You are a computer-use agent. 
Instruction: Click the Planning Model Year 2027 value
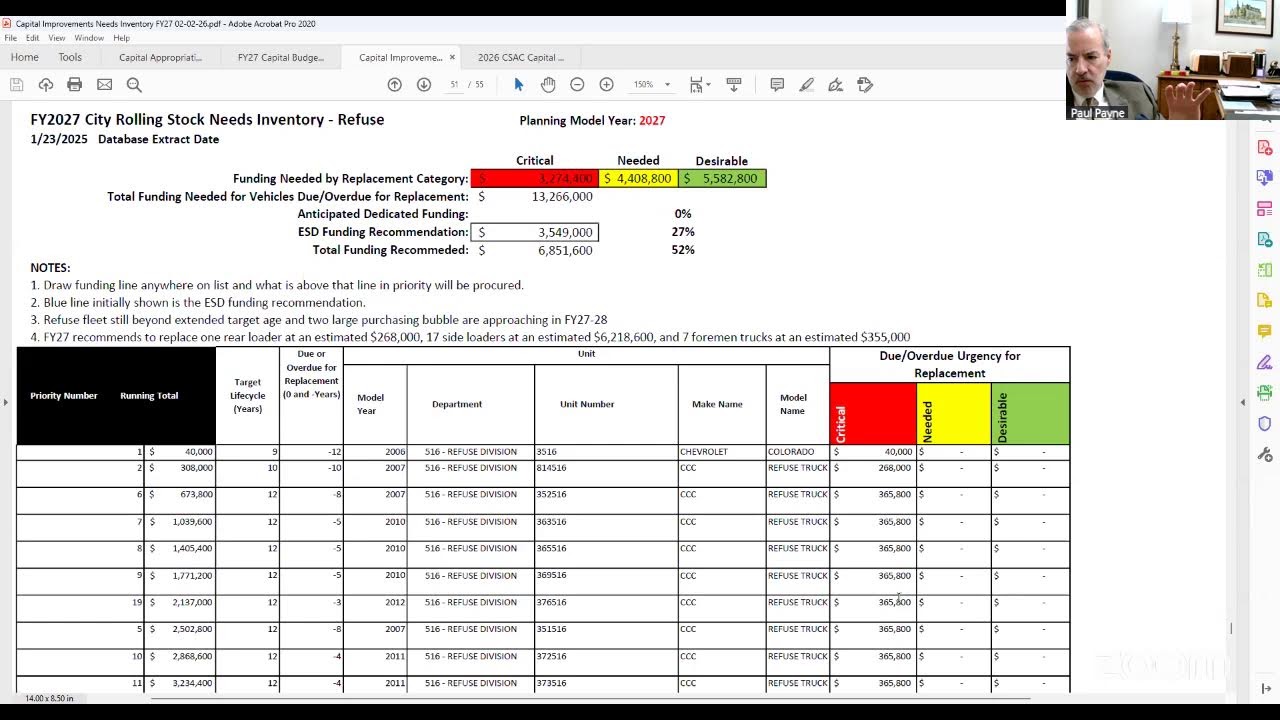point(652,121)
